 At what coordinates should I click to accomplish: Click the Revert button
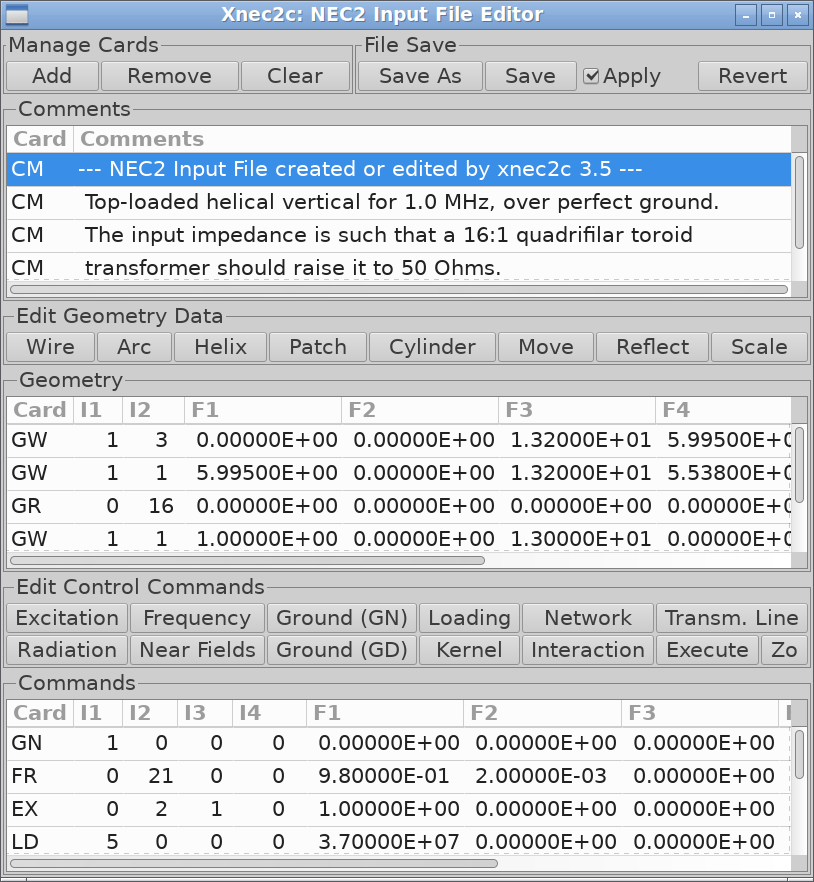tap(753, 76)
